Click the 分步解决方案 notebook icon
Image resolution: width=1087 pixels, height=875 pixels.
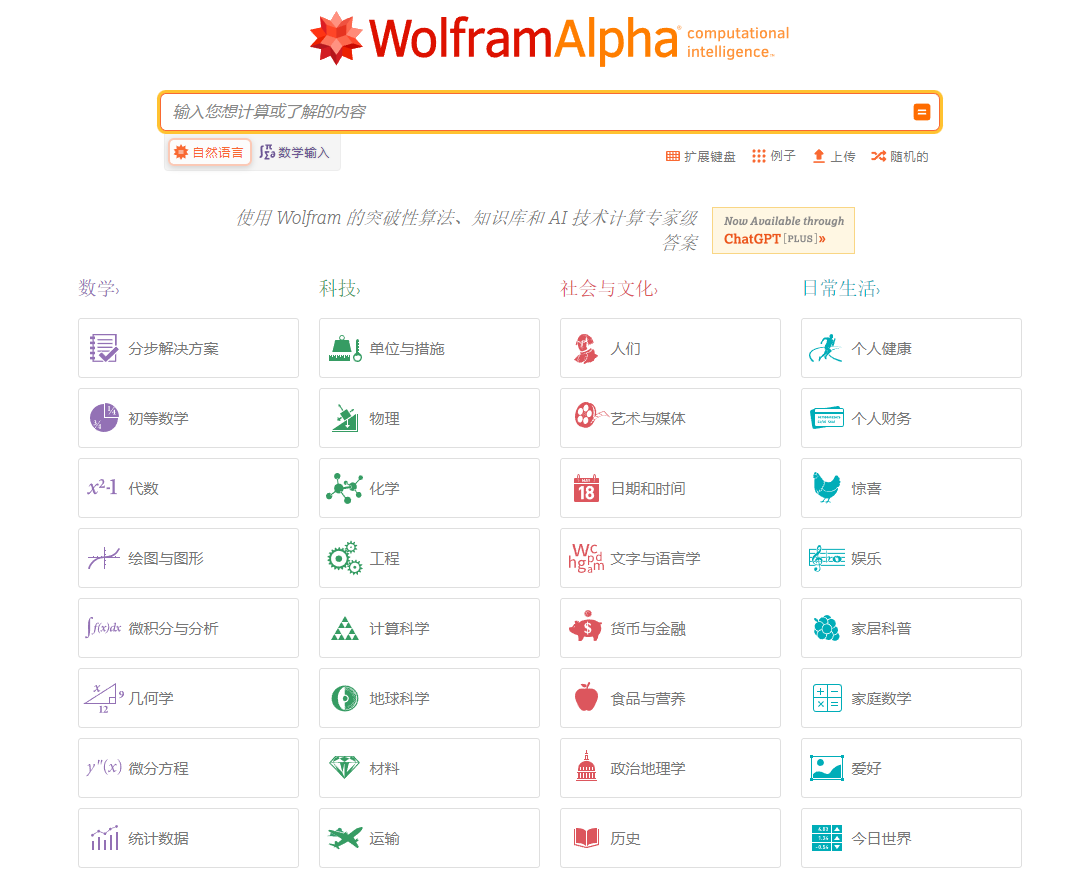click(104, 348)
